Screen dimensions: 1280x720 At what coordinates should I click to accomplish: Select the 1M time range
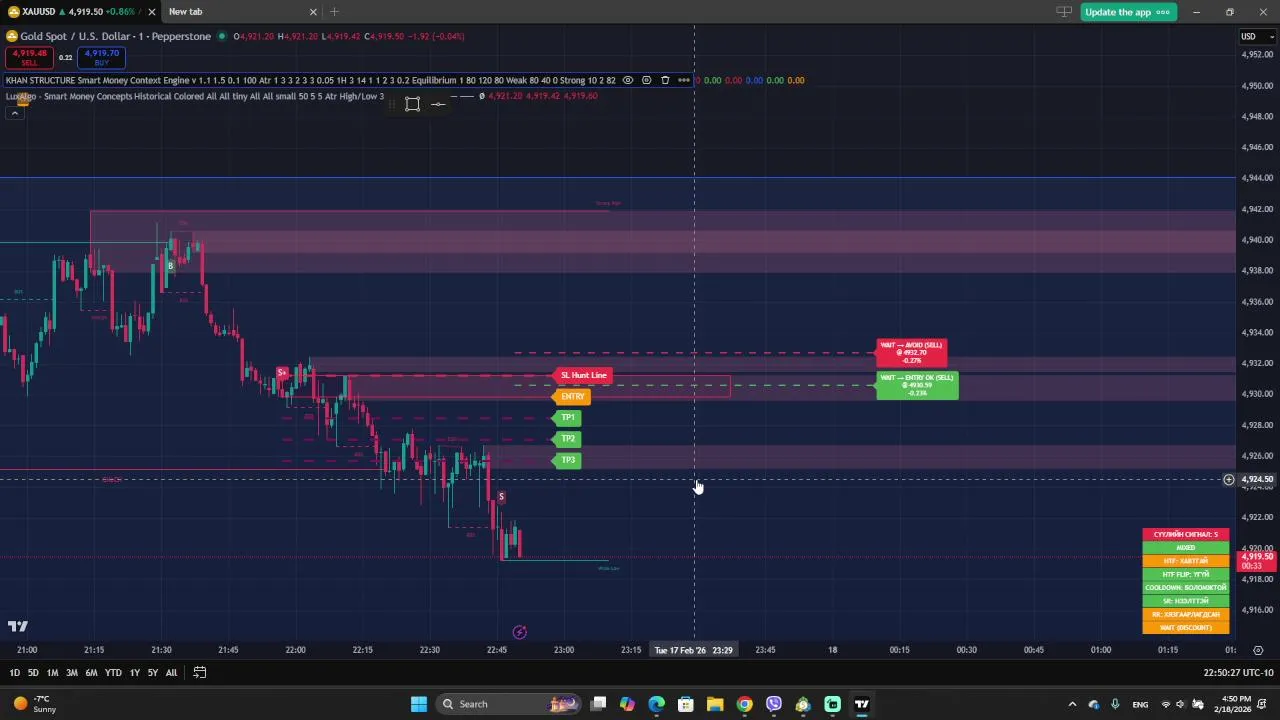(x=52, y=673)
